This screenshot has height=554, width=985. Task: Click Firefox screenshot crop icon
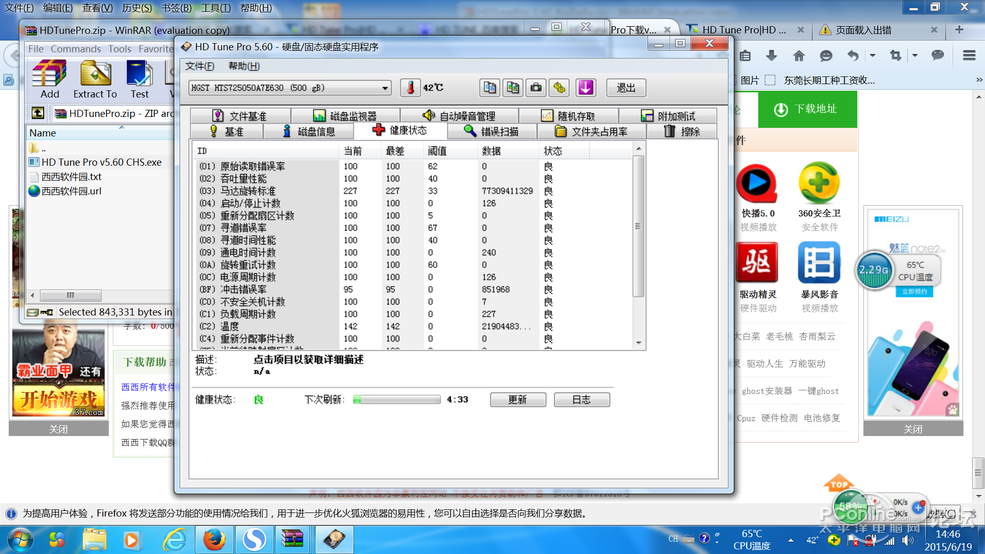[895, 56]
